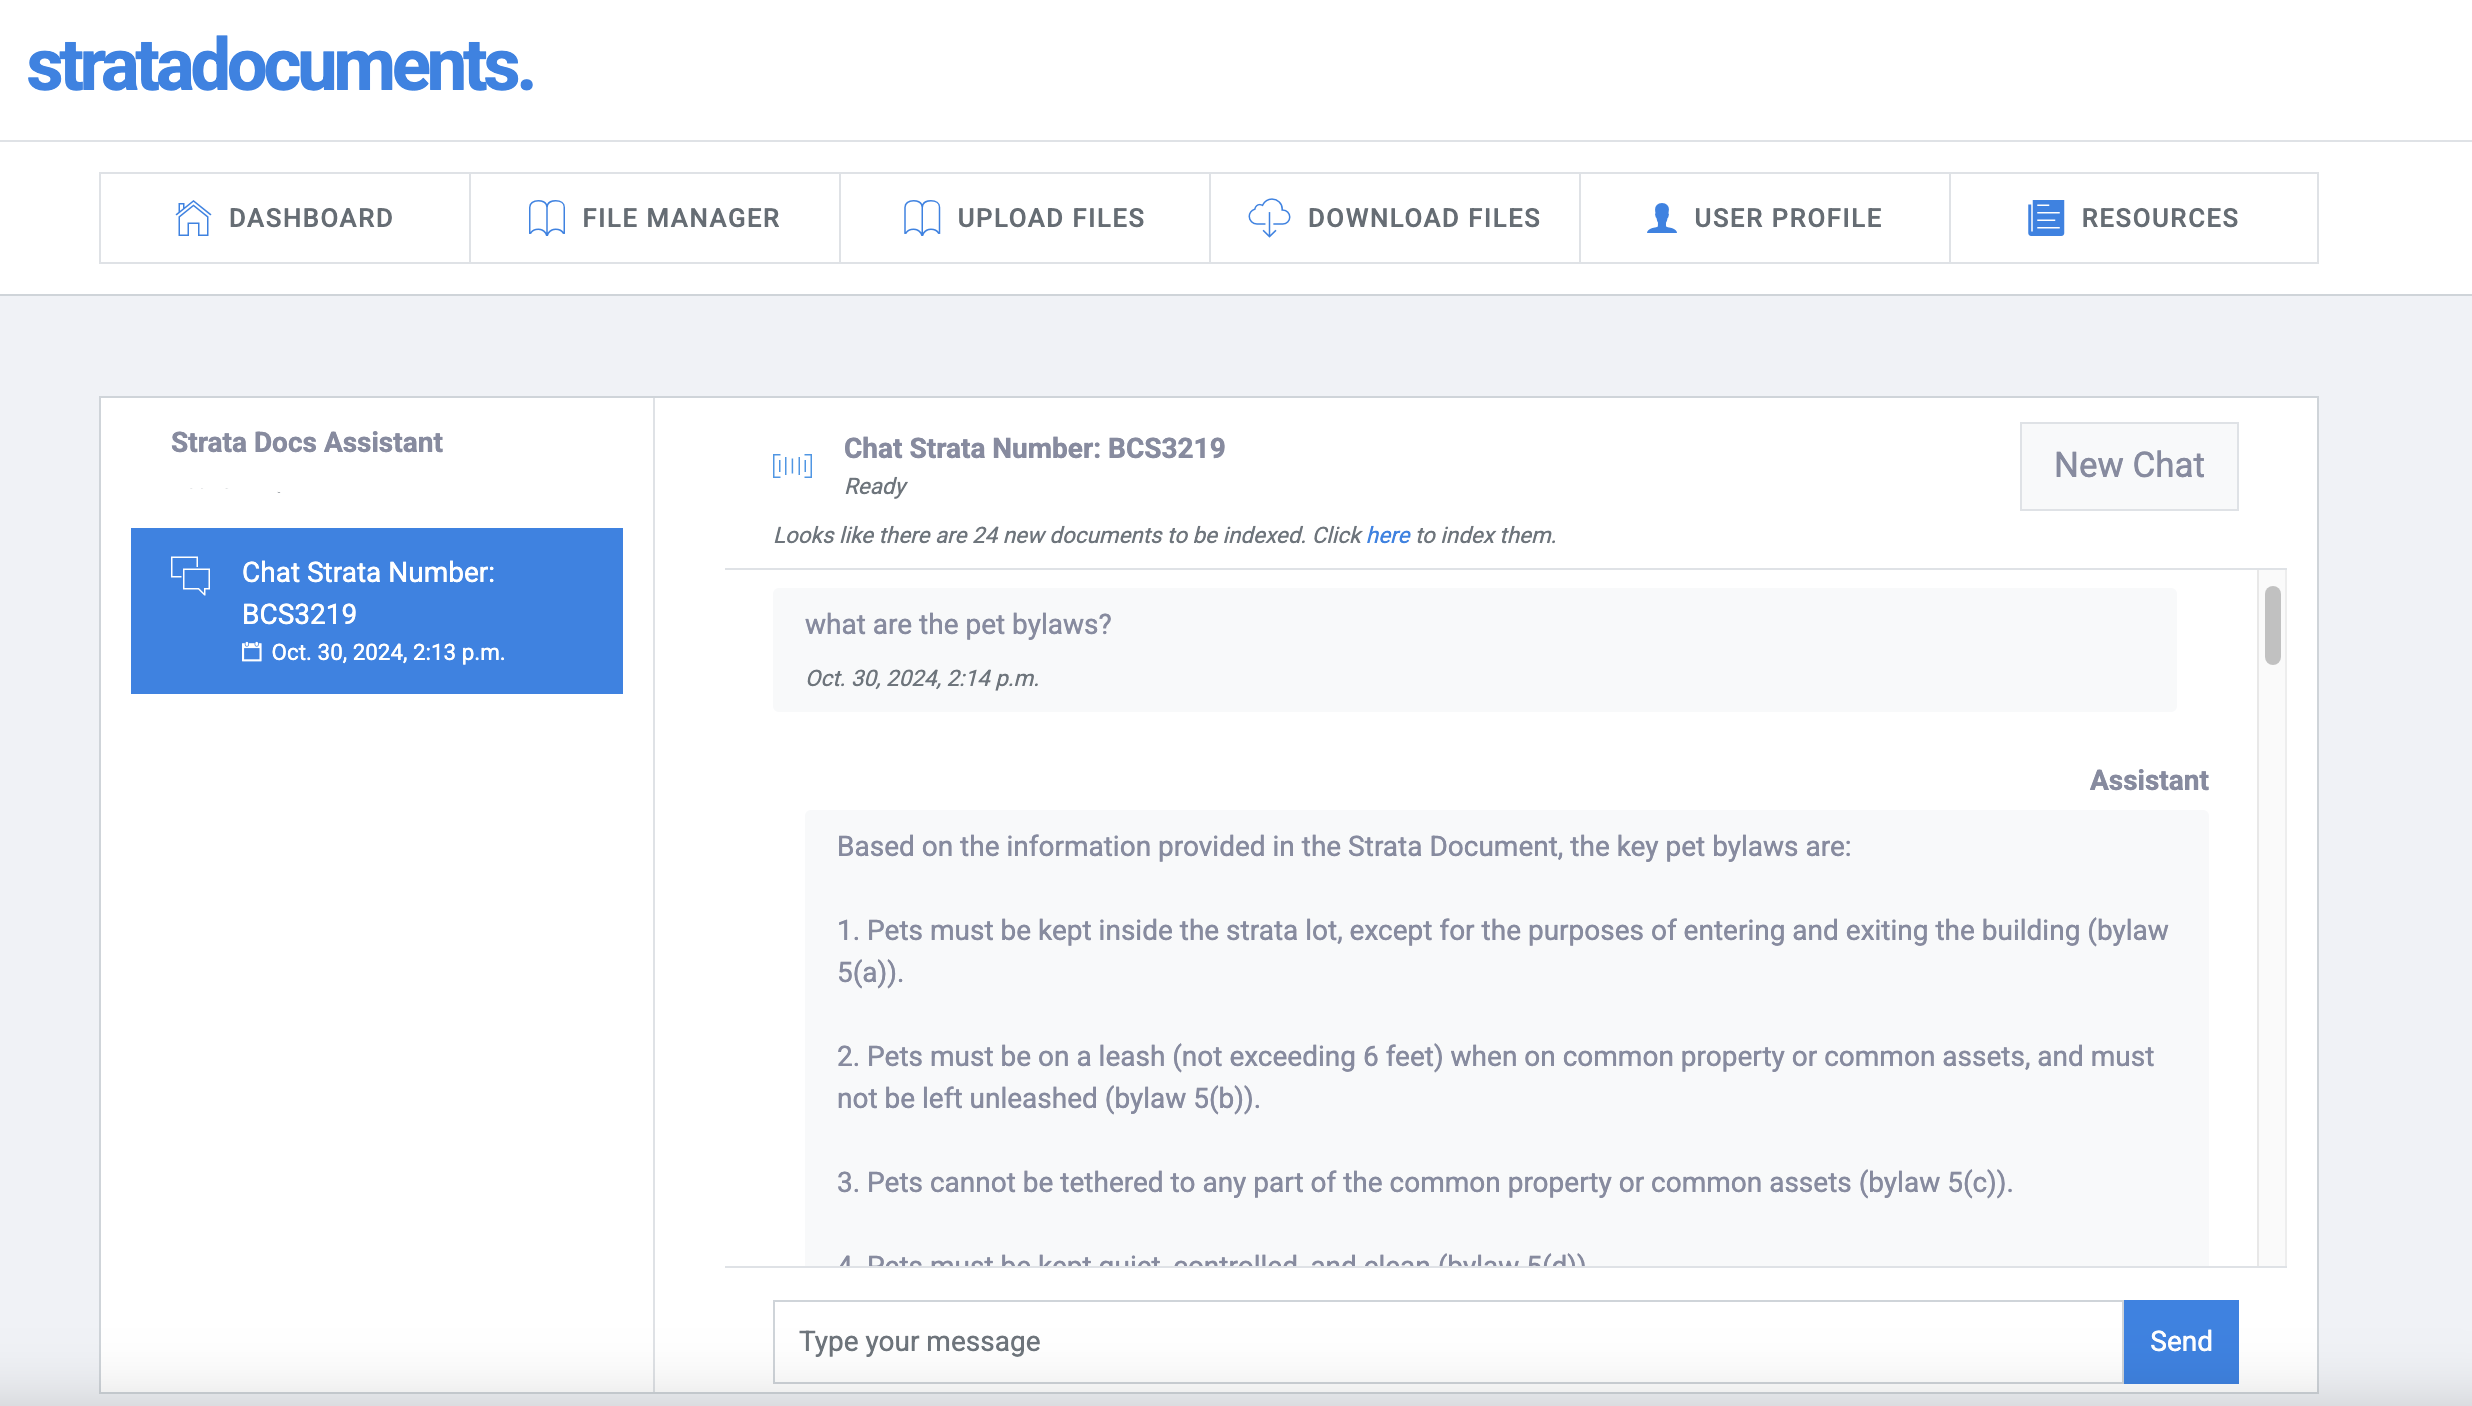The width and height of the screenshot is (2472, 1406).
Task: Click the User Profile person icon
Action: 1661,218
